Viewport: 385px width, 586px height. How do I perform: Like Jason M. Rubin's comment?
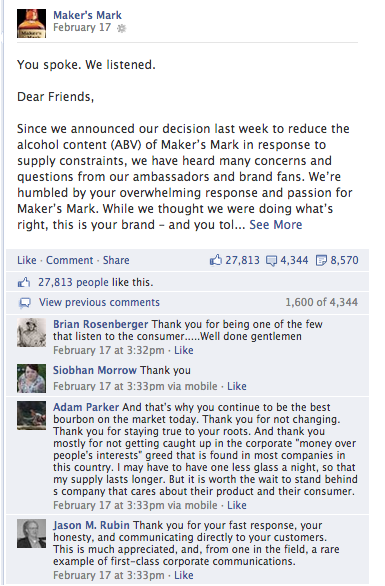click(184, 575)
